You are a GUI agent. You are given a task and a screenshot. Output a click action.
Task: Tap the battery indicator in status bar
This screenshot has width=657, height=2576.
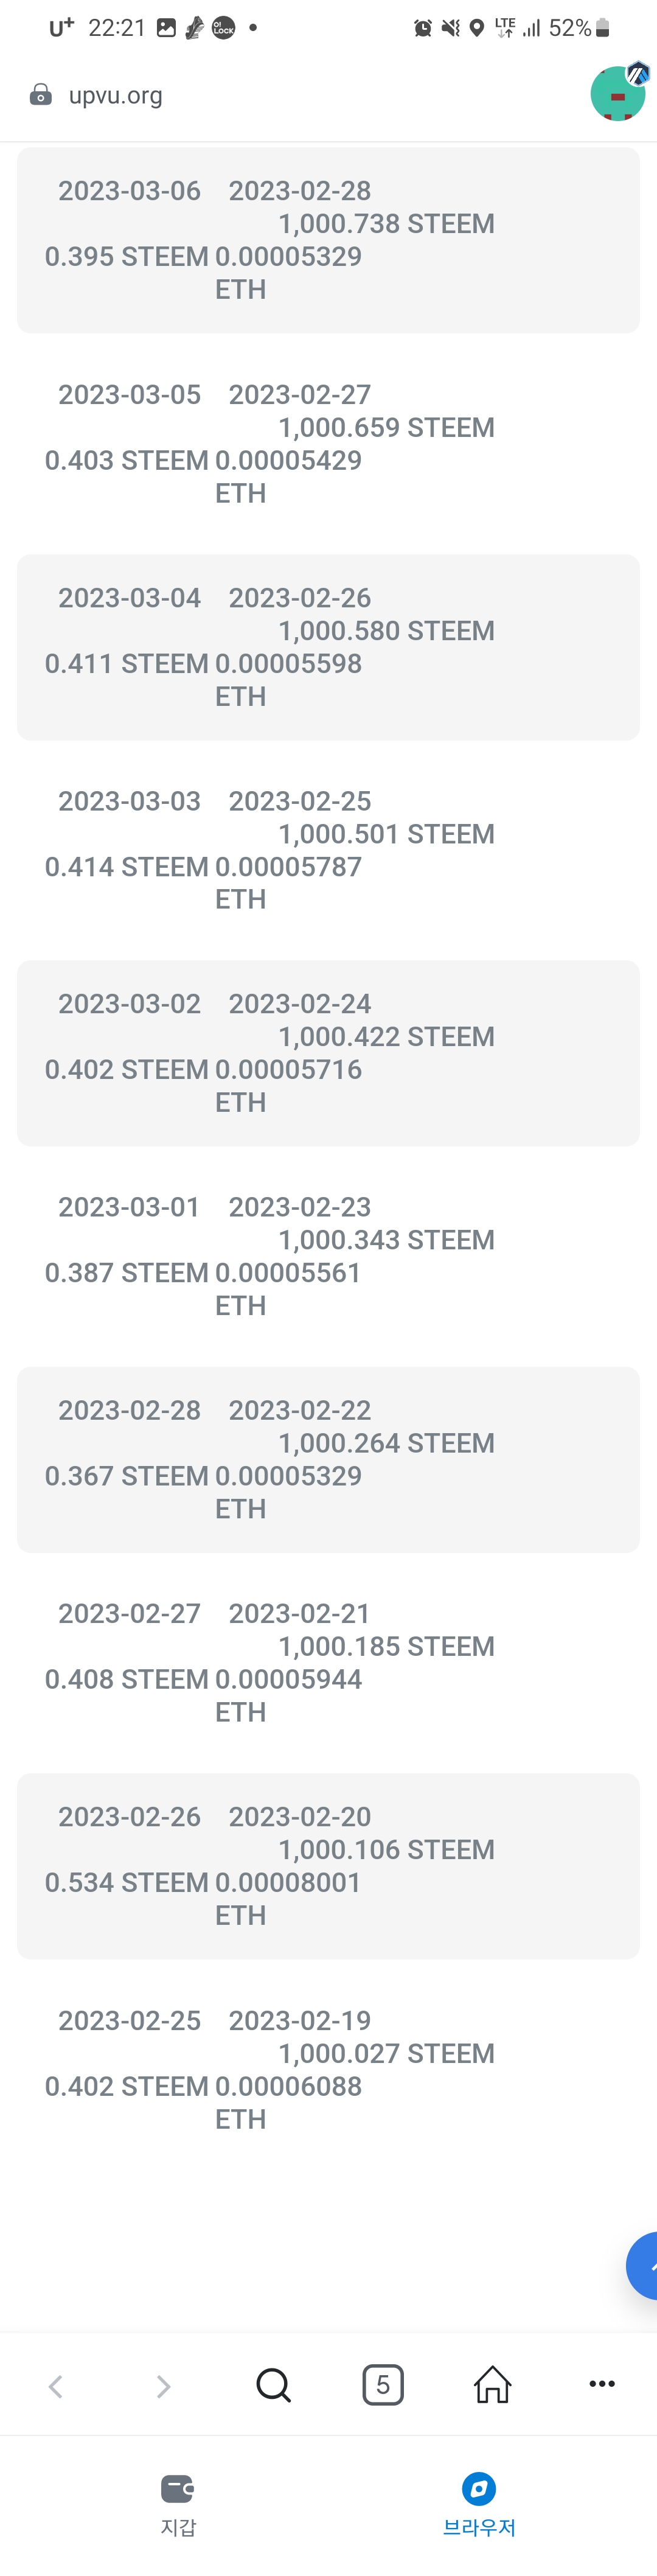[603, 28]
